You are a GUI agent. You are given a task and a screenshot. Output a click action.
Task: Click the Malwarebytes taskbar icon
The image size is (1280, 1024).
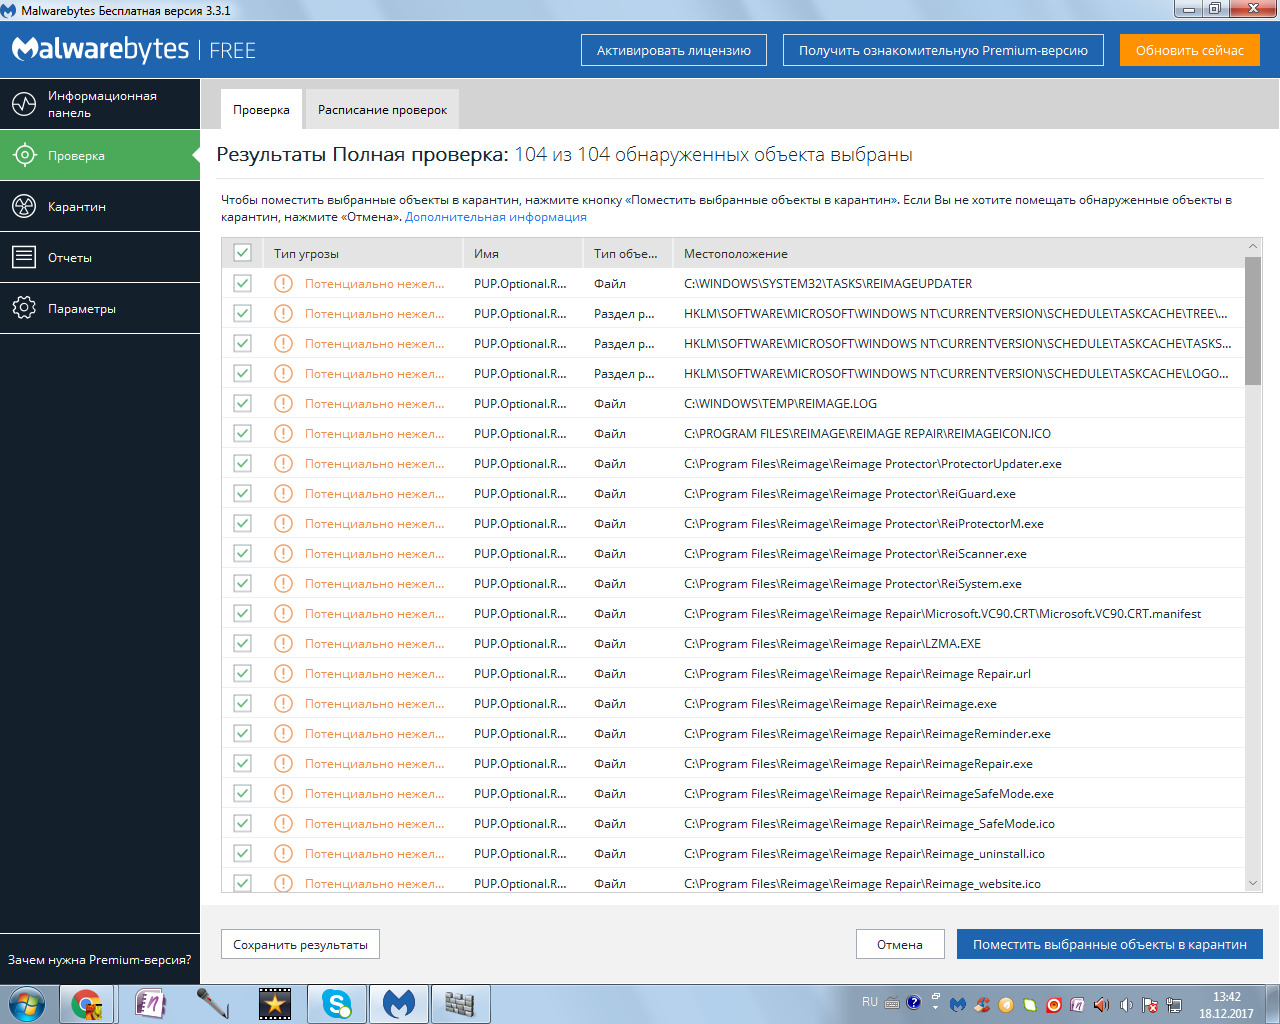(399, 1003)
